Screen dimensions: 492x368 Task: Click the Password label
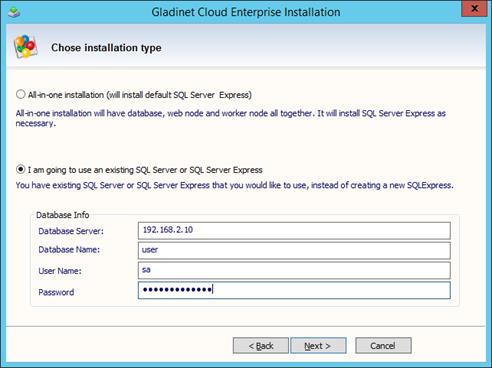[x=56, y=292]
